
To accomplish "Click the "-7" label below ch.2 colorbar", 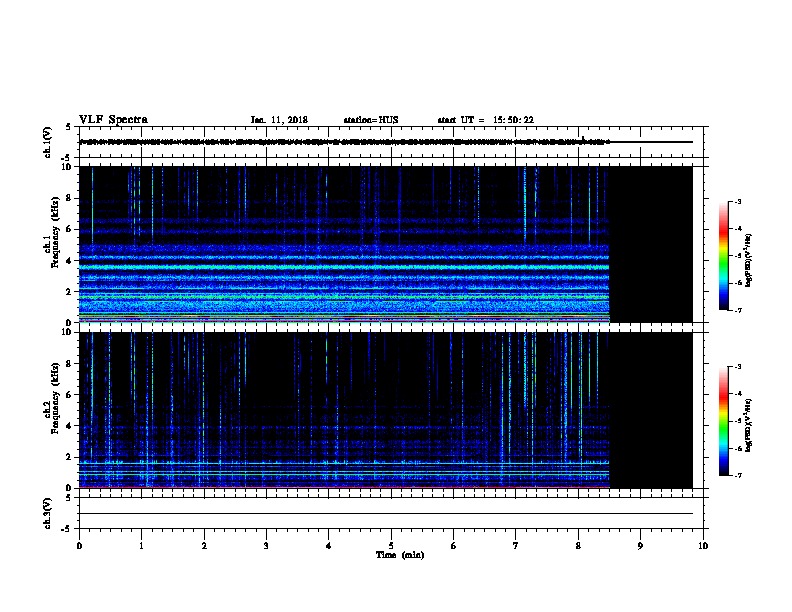I will (737, 475).
